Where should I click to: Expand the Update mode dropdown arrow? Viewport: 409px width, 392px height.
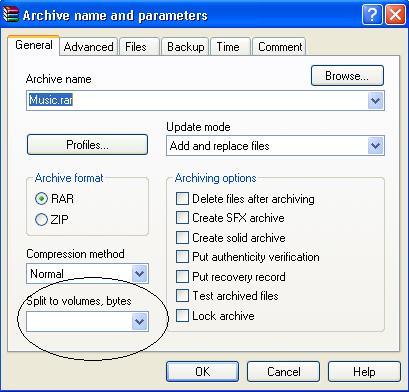tap(376, 146)
